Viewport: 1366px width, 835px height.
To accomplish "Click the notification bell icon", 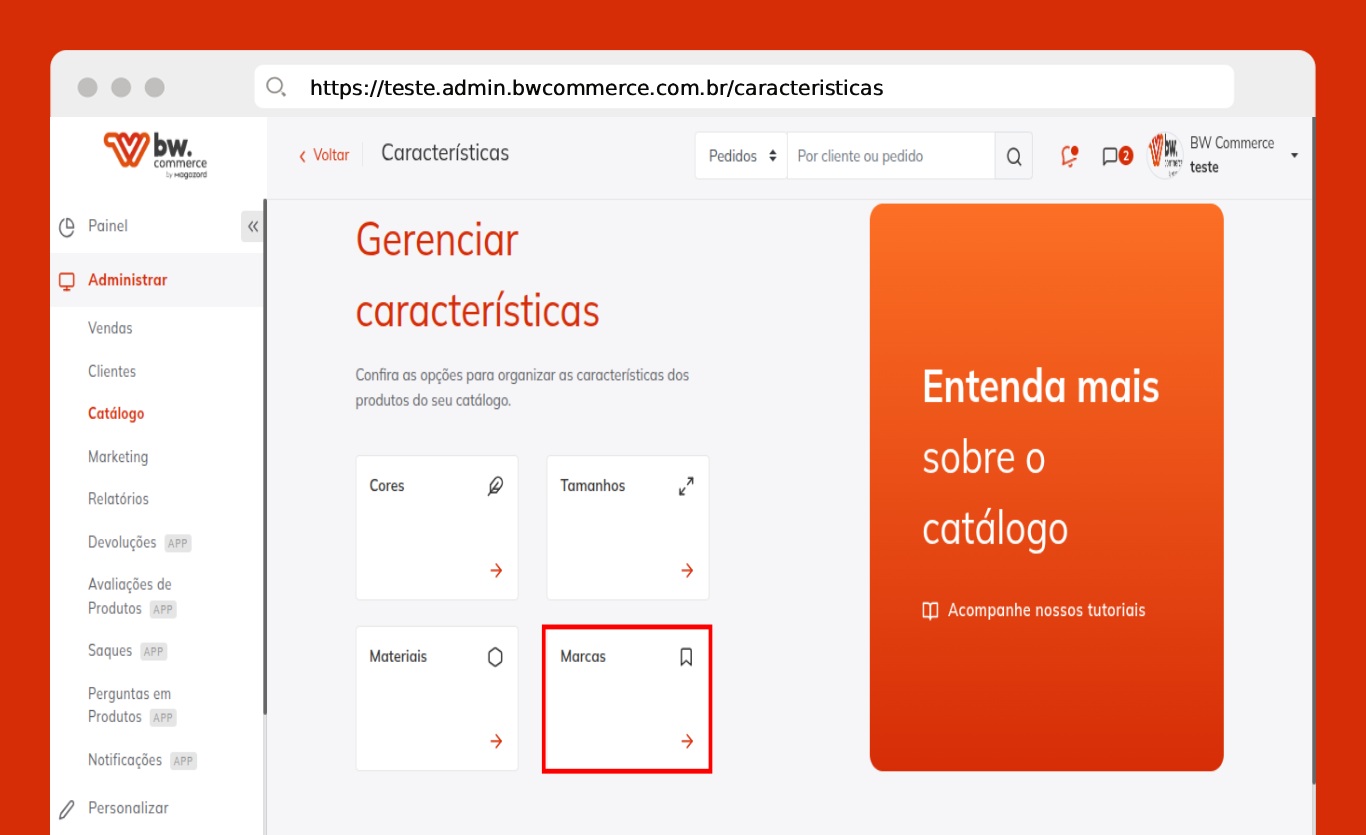I will 1069,156.
